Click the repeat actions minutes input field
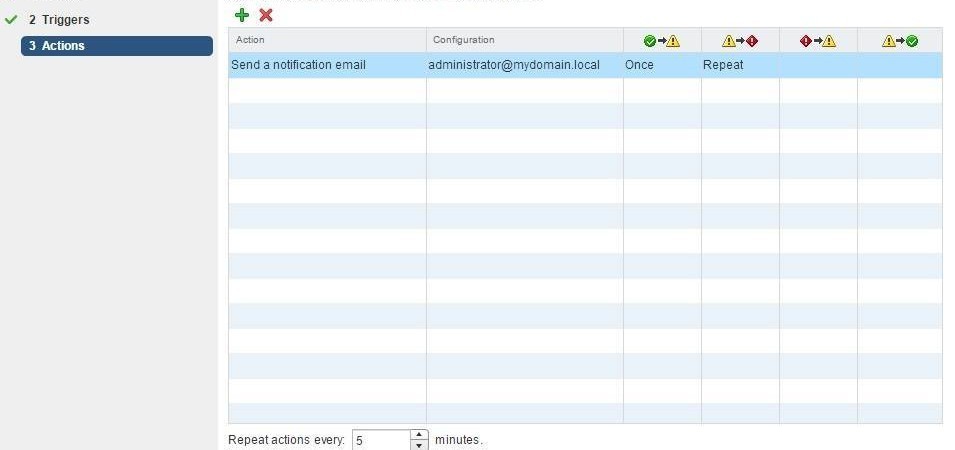This screenshot has width=955, height=450. (381, 440)
